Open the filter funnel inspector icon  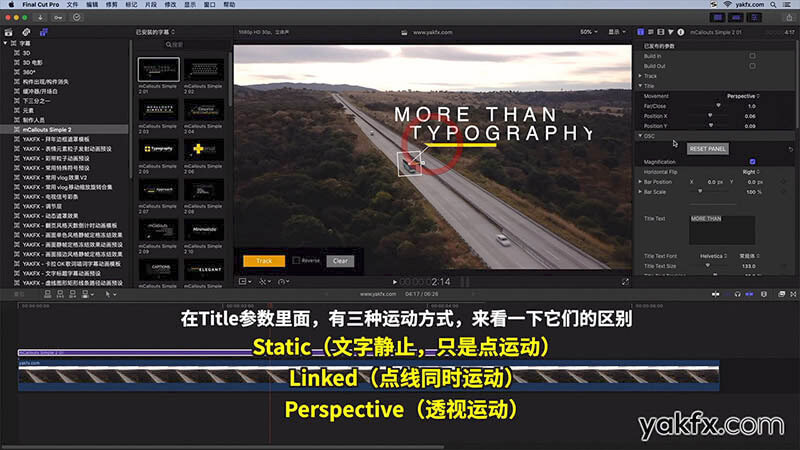coord(671,32)
